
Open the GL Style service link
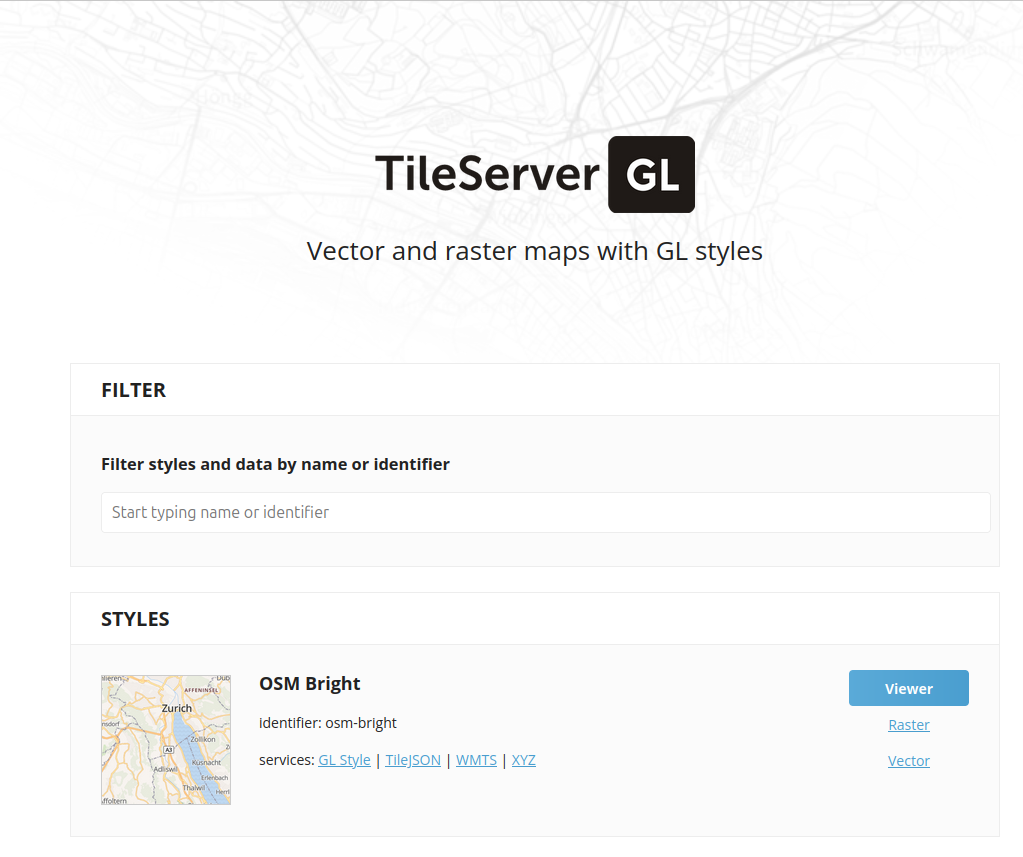344,759
